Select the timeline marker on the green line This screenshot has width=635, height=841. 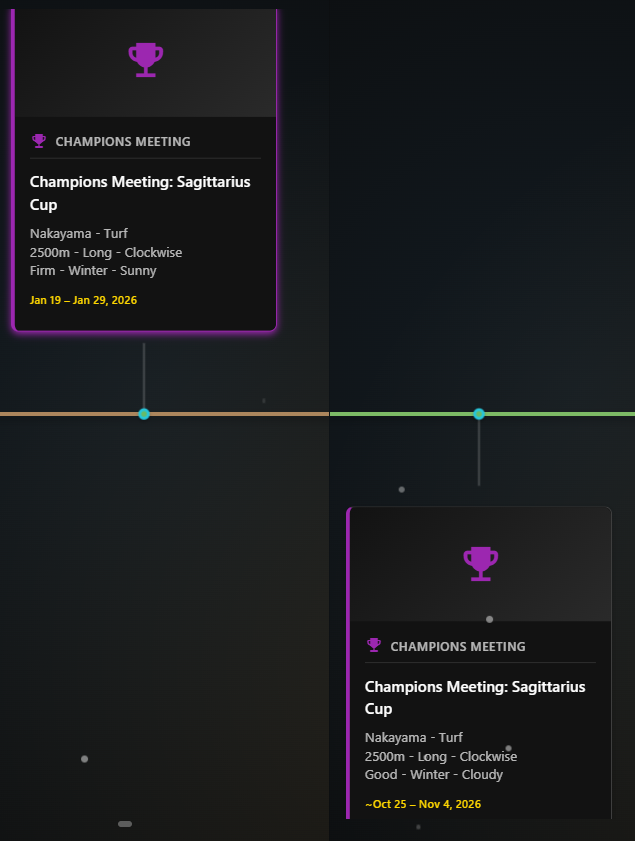(479, 414)
